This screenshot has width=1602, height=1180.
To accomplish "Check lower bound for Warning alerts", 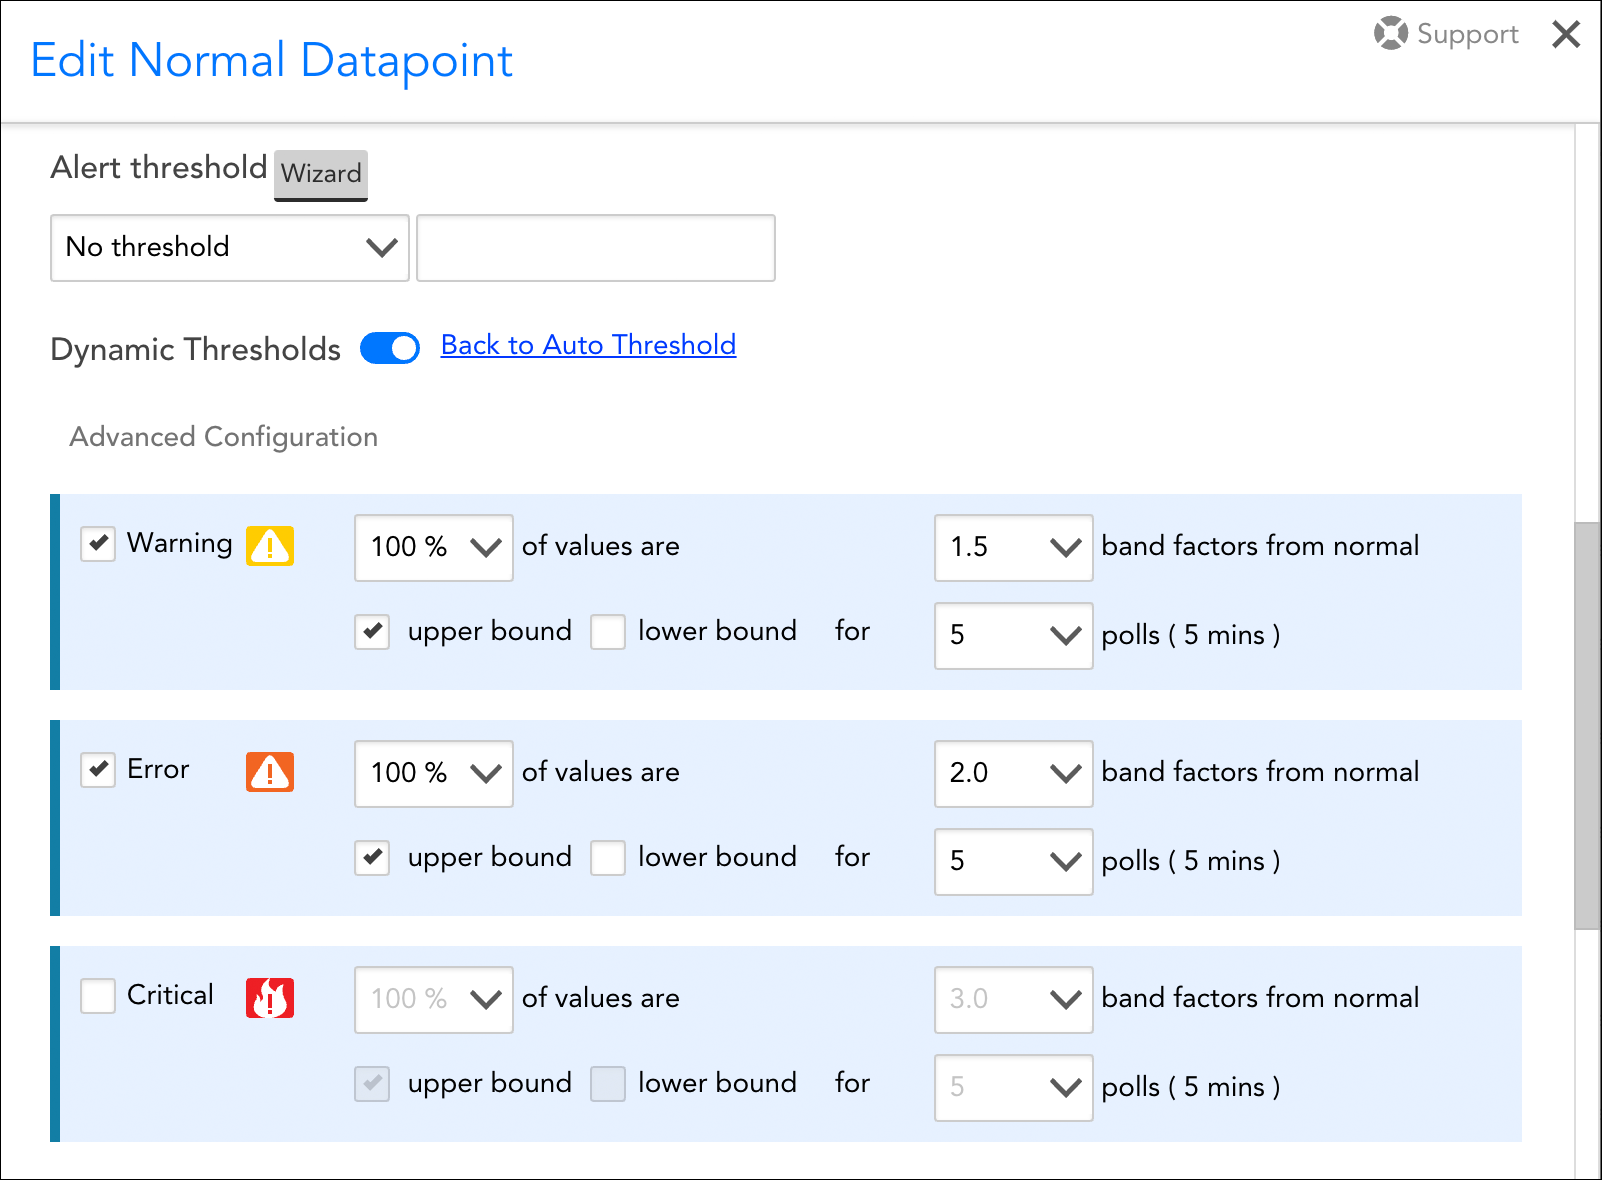I will pyautogui.click(x=607, y=632).
